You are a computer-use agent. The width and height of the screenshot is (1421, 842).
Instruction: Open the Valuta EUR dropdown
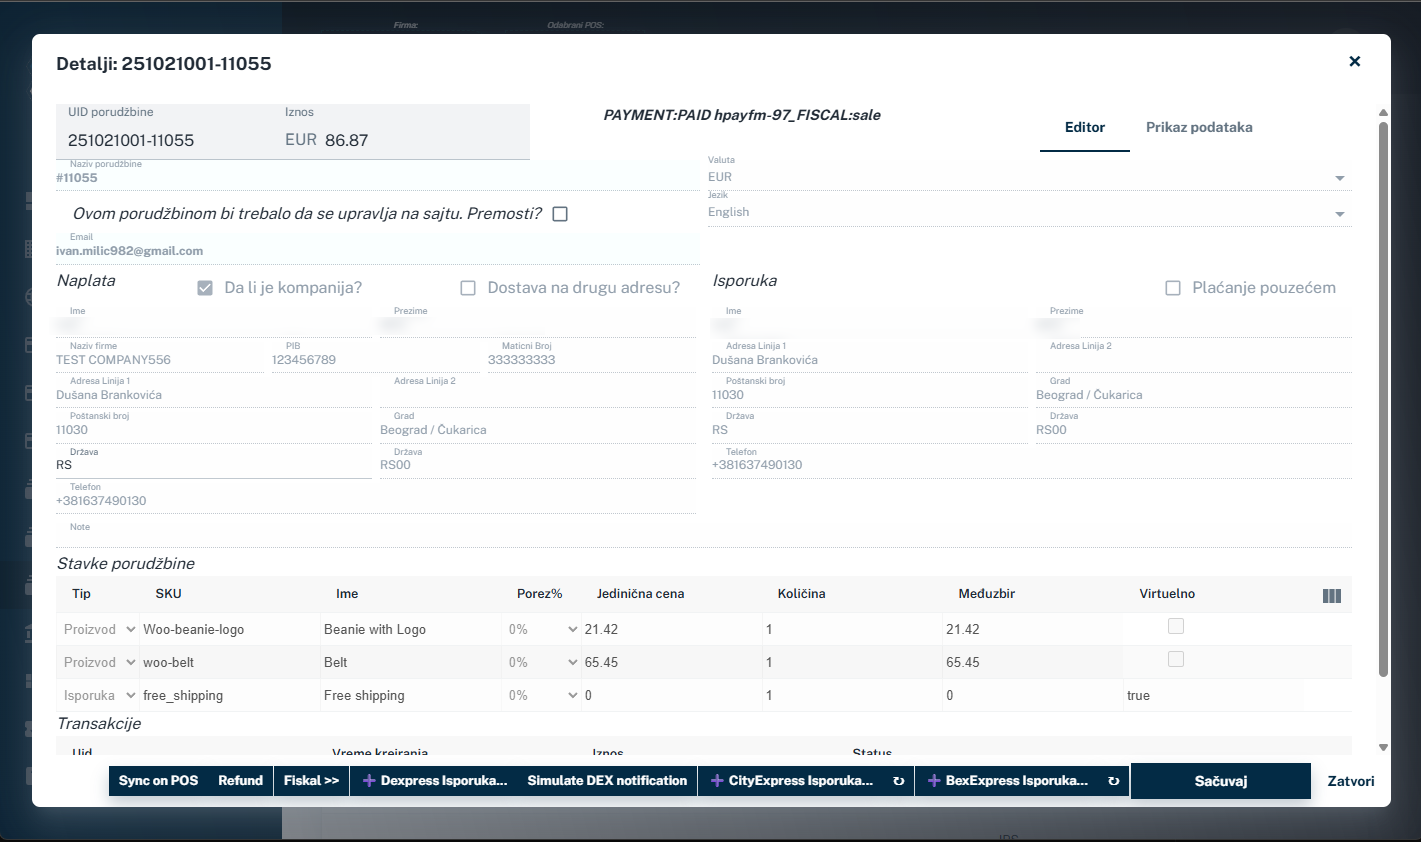[x=1339, y=178]
